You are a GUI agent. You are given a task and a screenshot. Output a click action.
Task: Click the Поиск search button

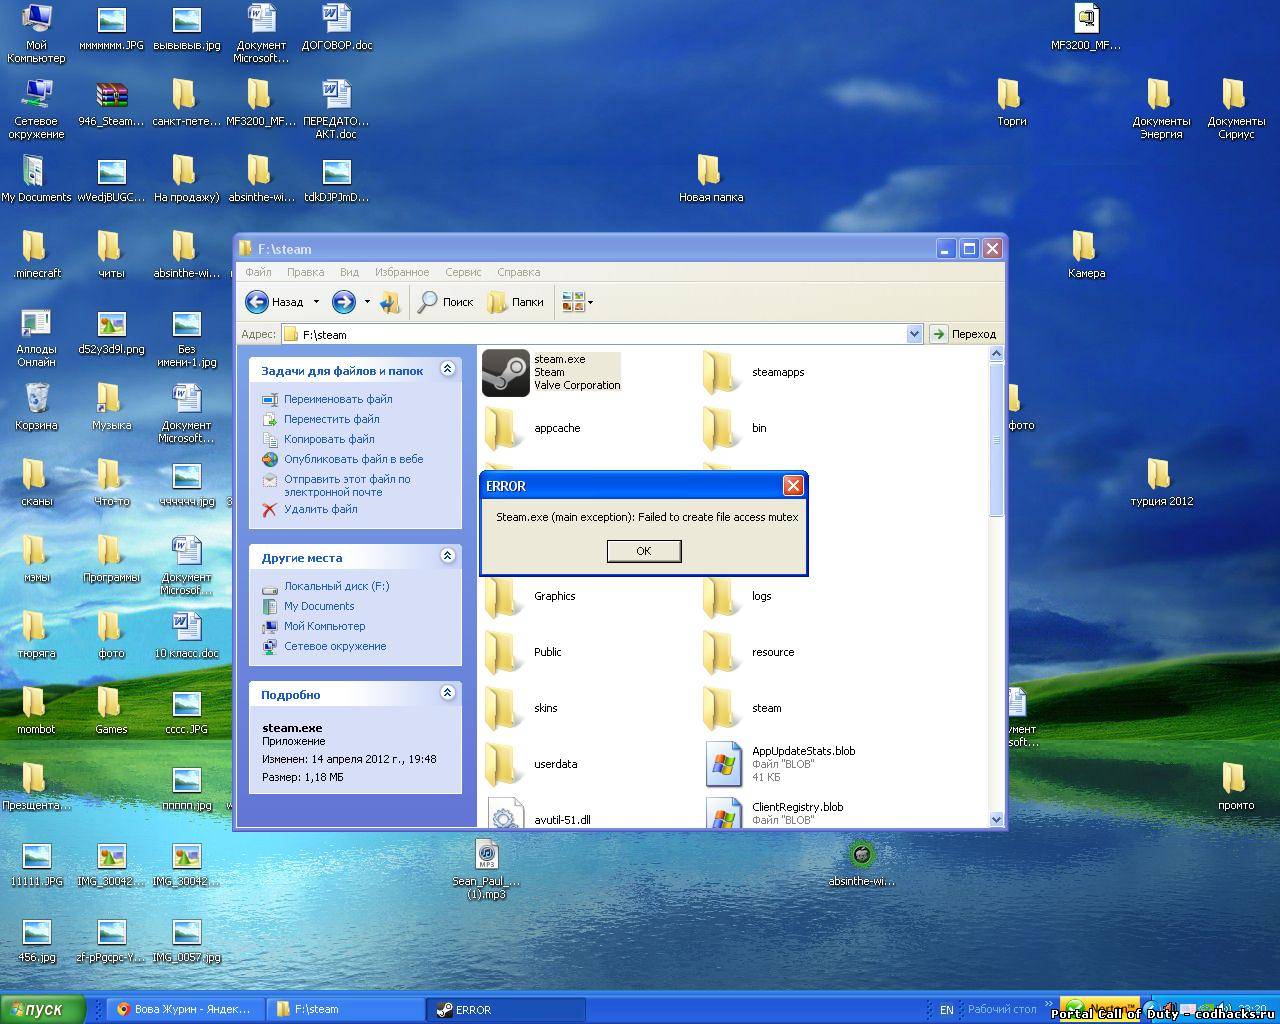tap(445, 302)
